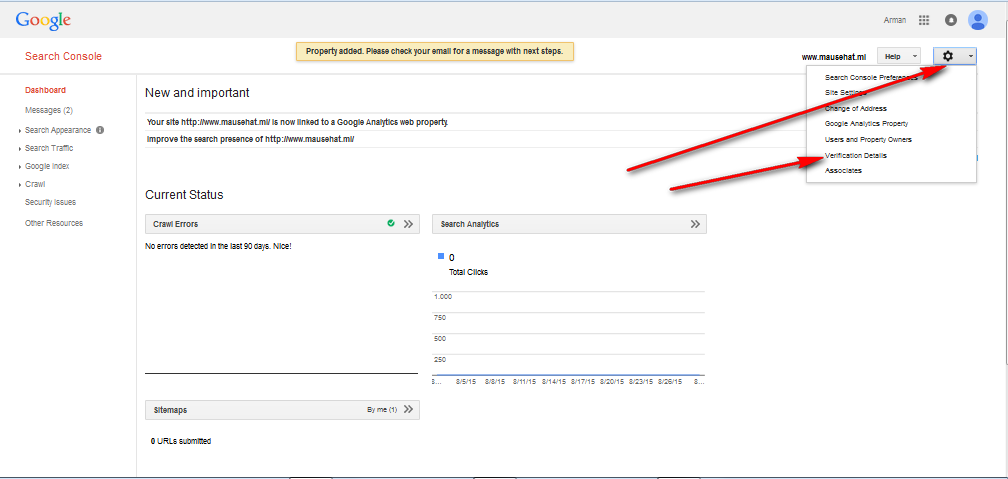Expand the Search Appearance section
Viewport: 1008px width, 479px height.
coord(58,130)
